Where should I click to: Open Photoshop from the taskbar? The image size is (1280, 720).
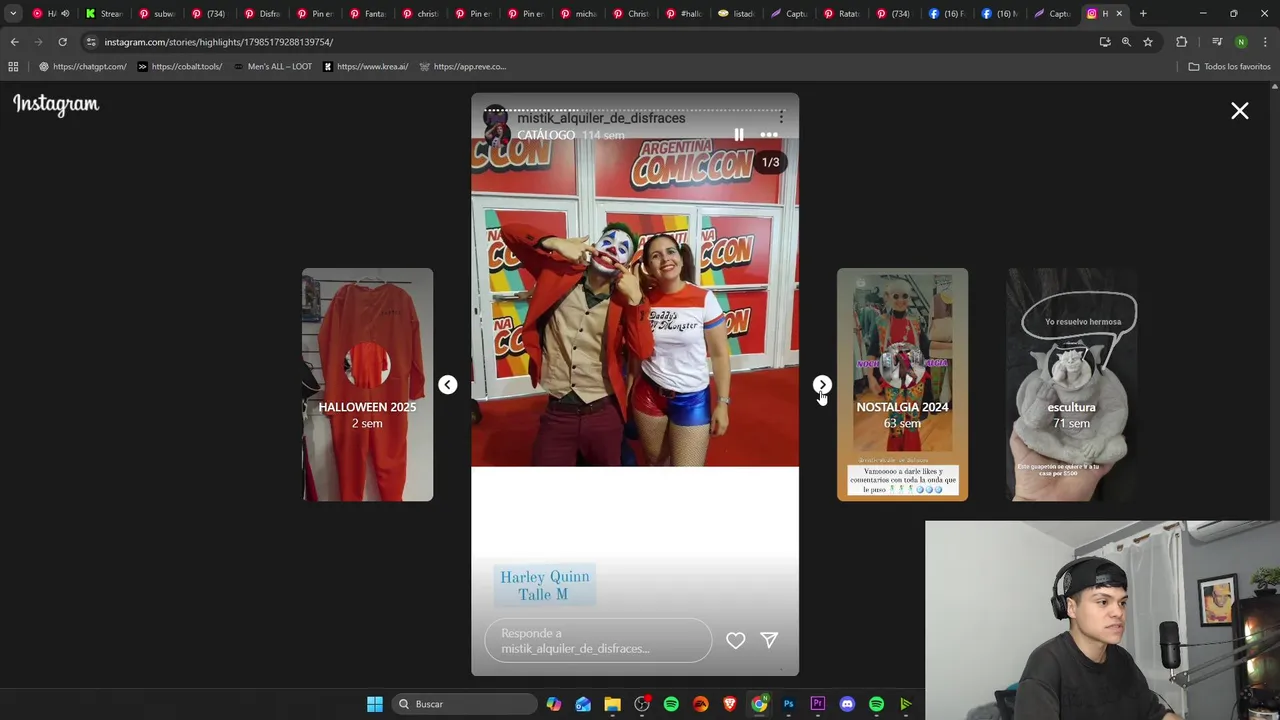coord(789,704)
